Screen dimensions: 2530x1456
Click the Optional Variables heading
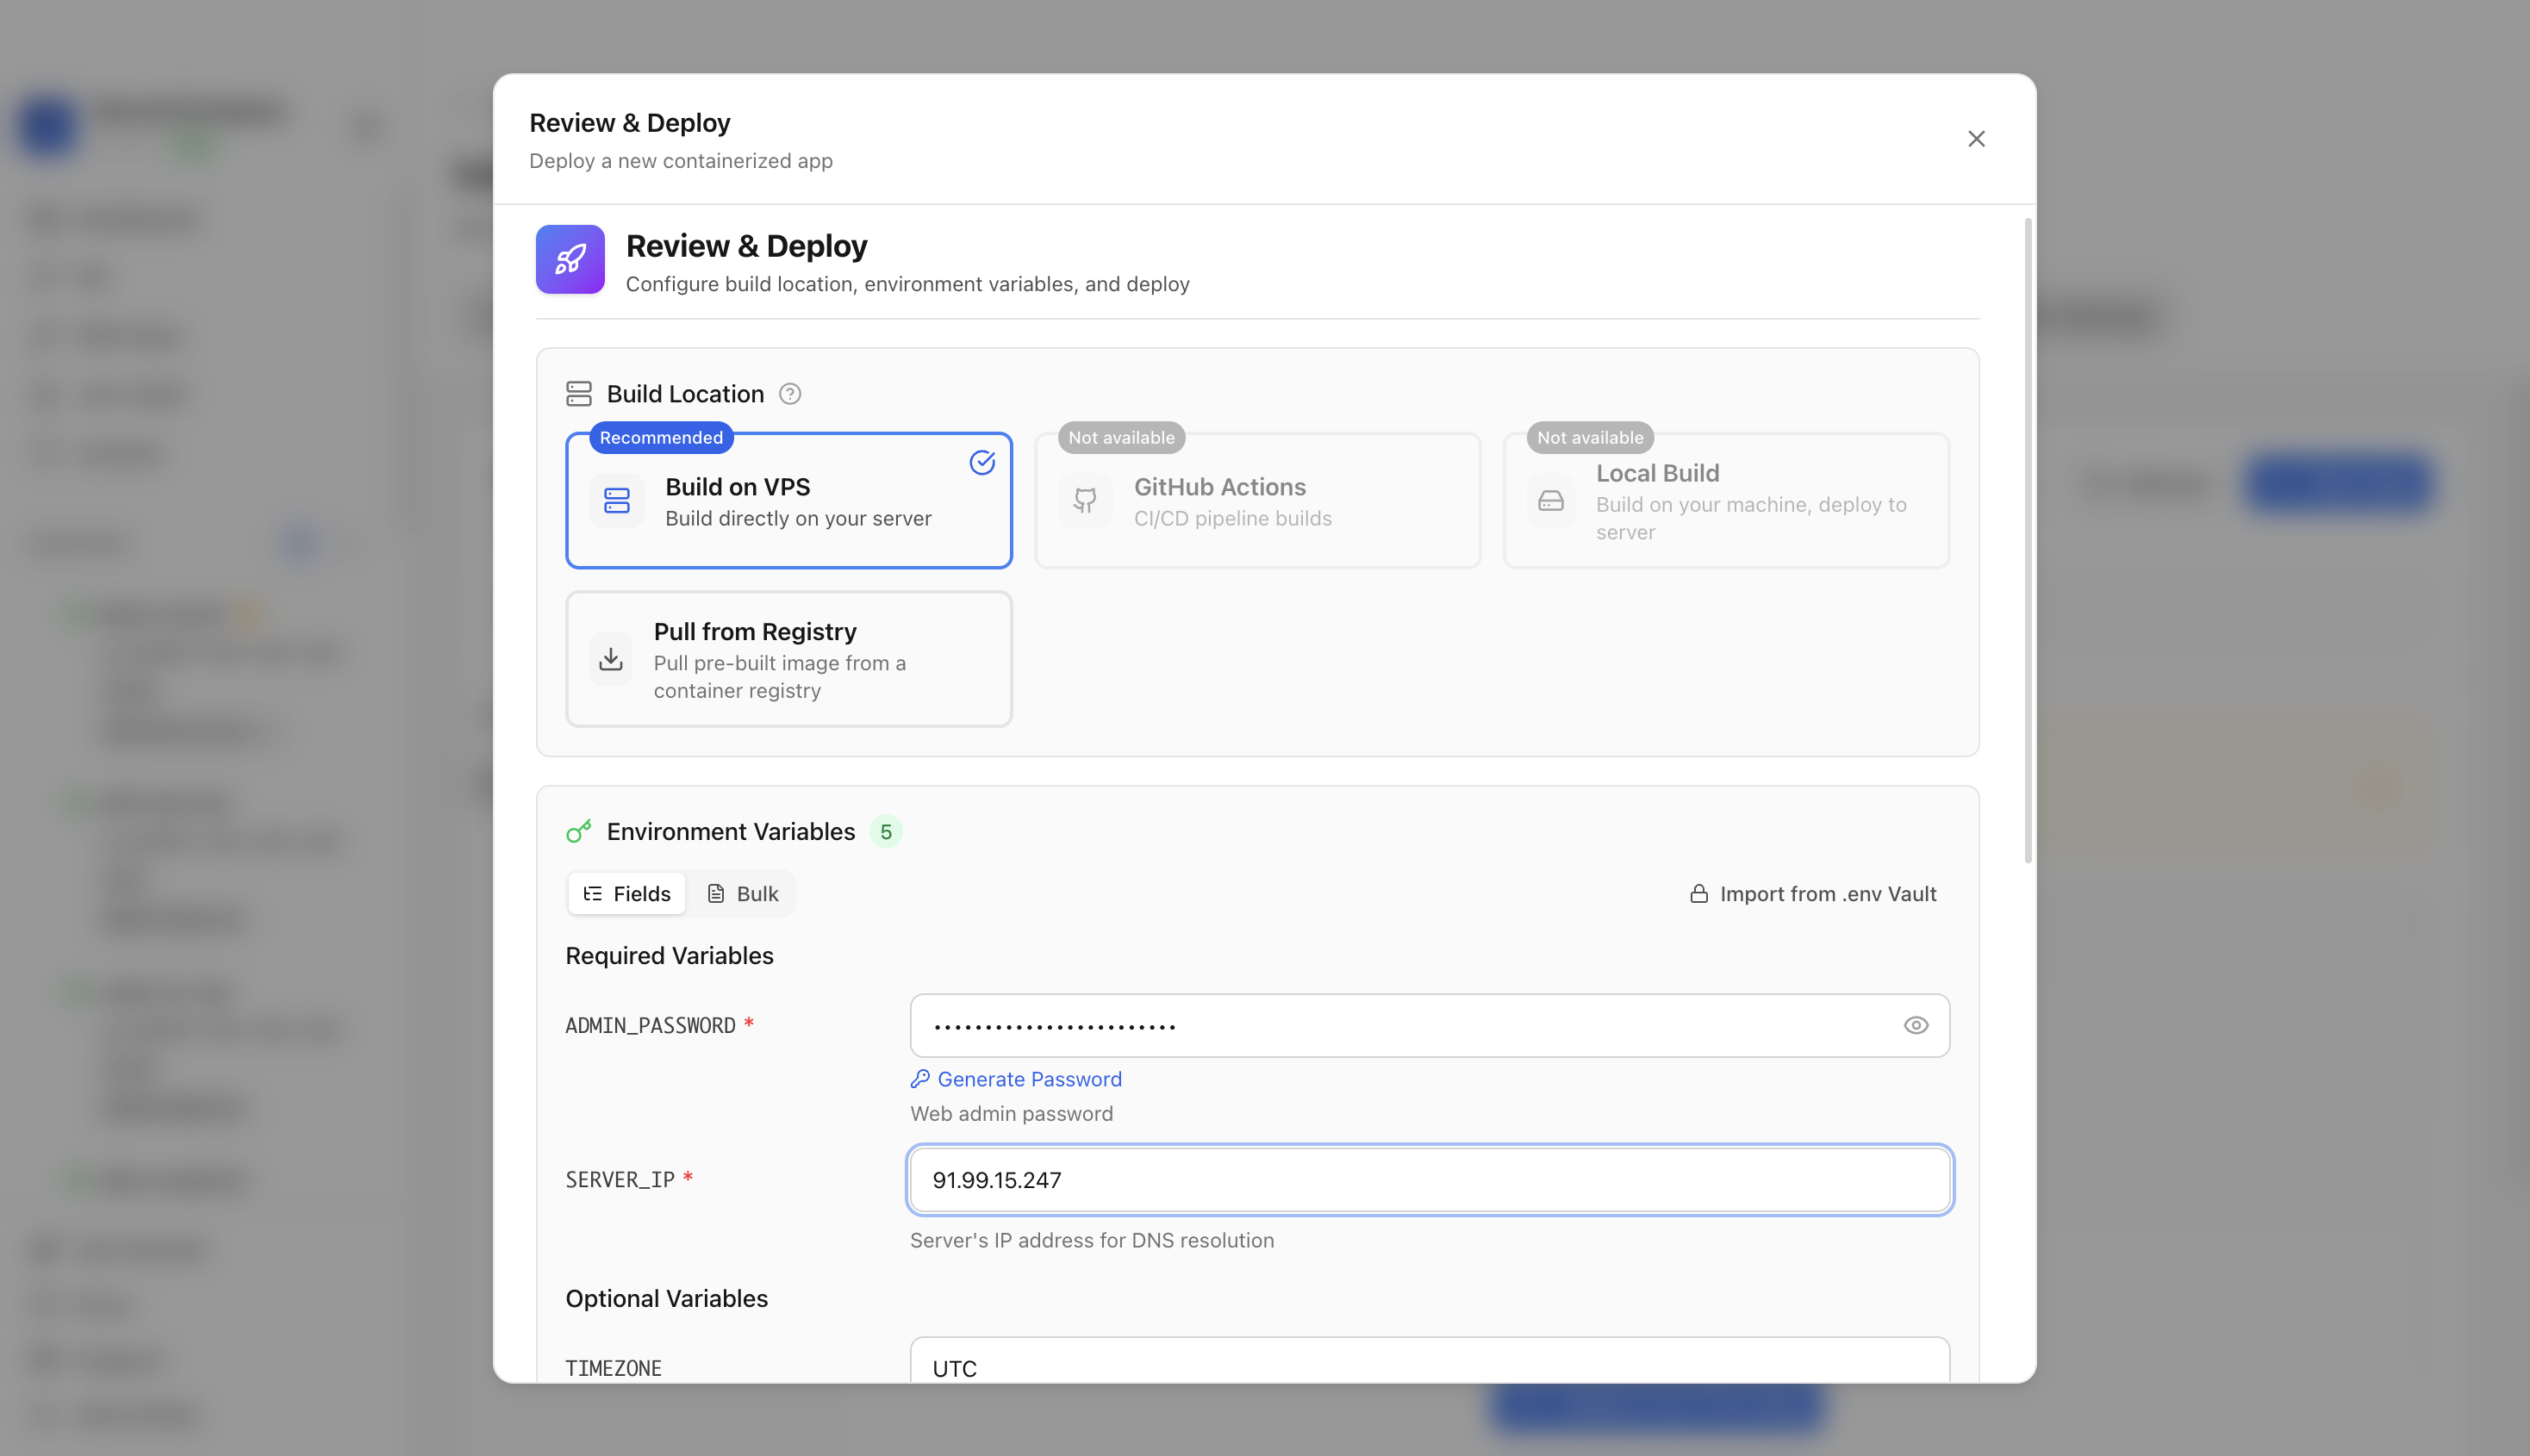pos(667,1299)
